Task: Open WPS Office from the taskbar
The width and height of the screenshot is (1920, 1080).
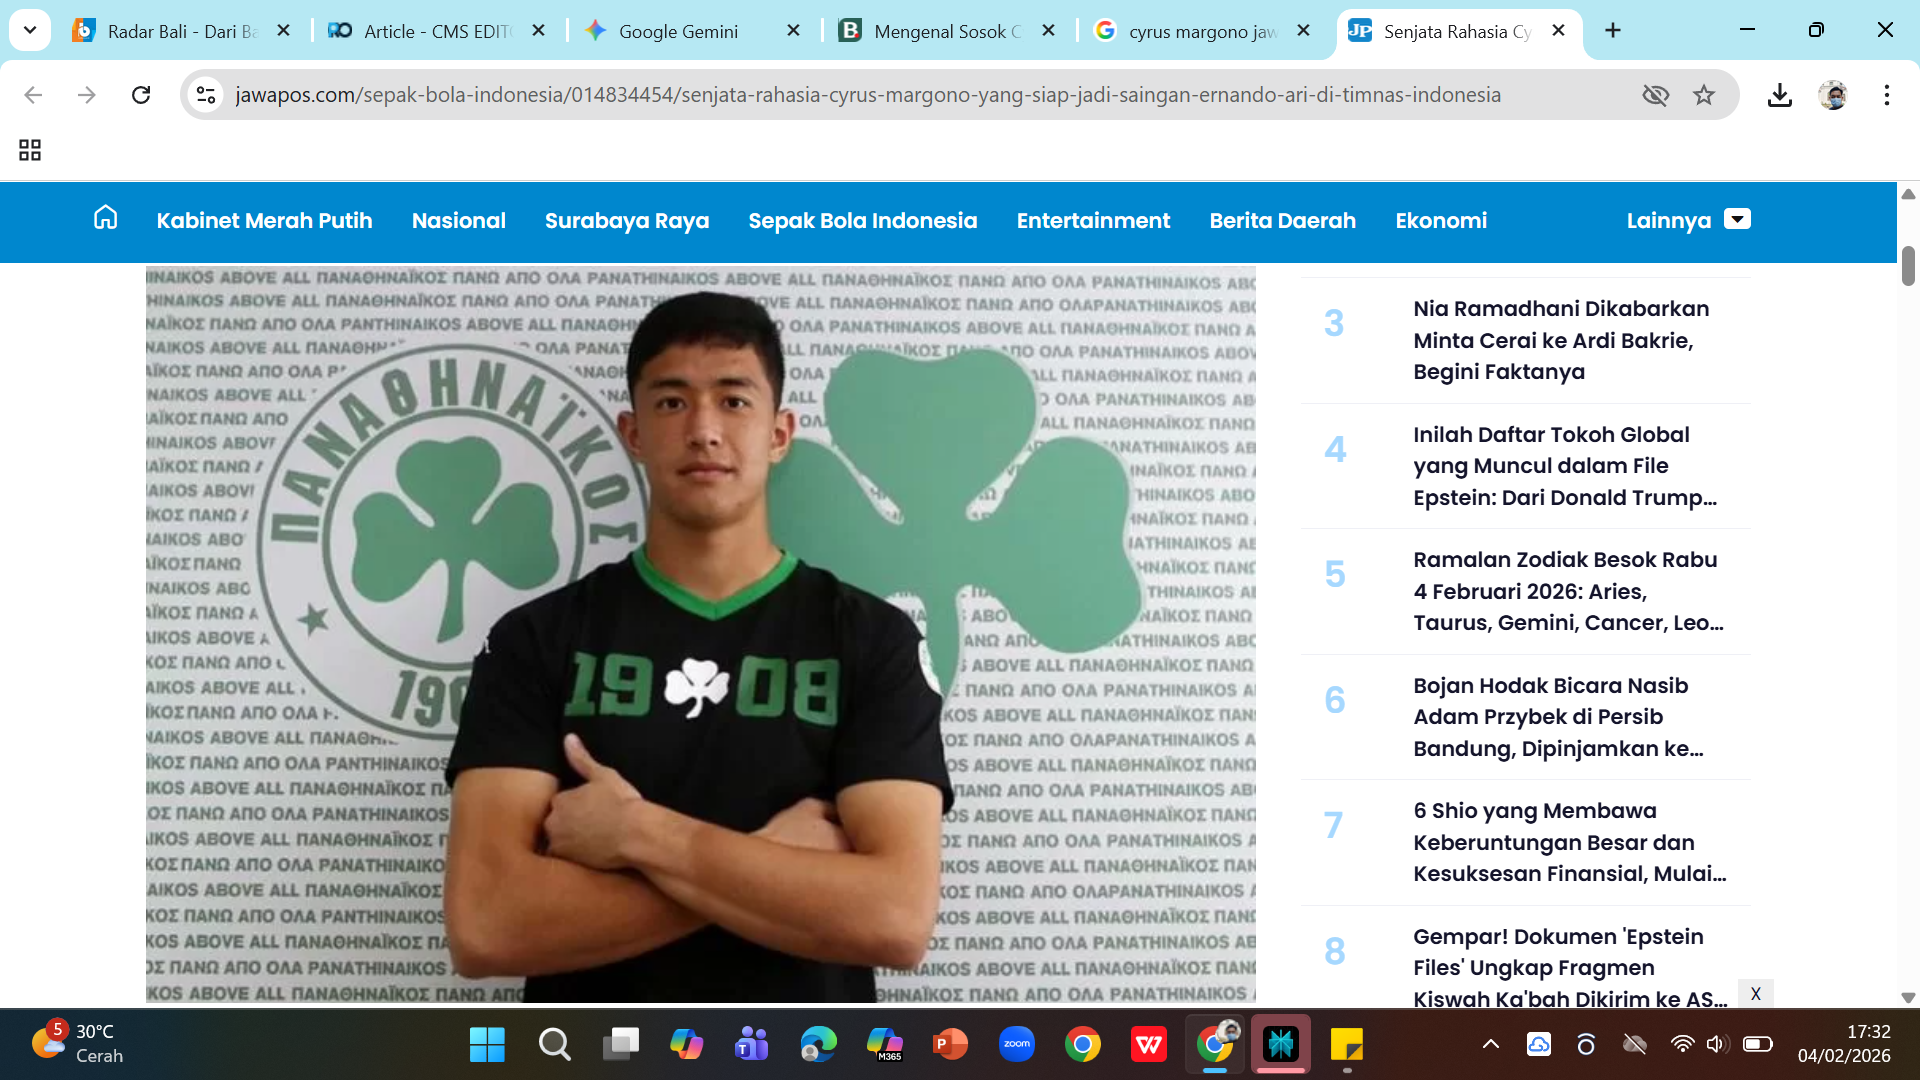Action: [x=1149, y=1044]
